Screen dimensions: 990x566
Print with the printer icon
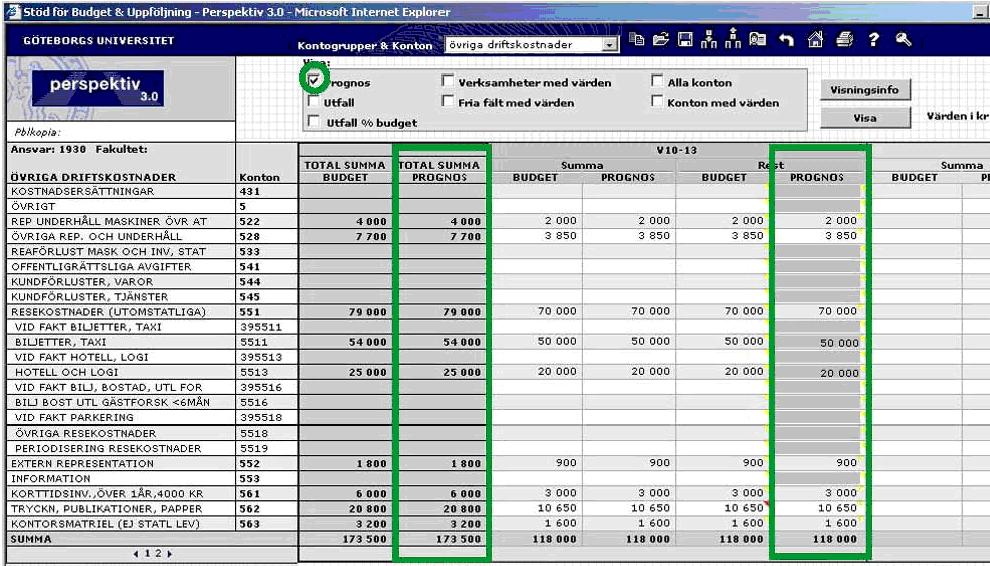(844, 40)
